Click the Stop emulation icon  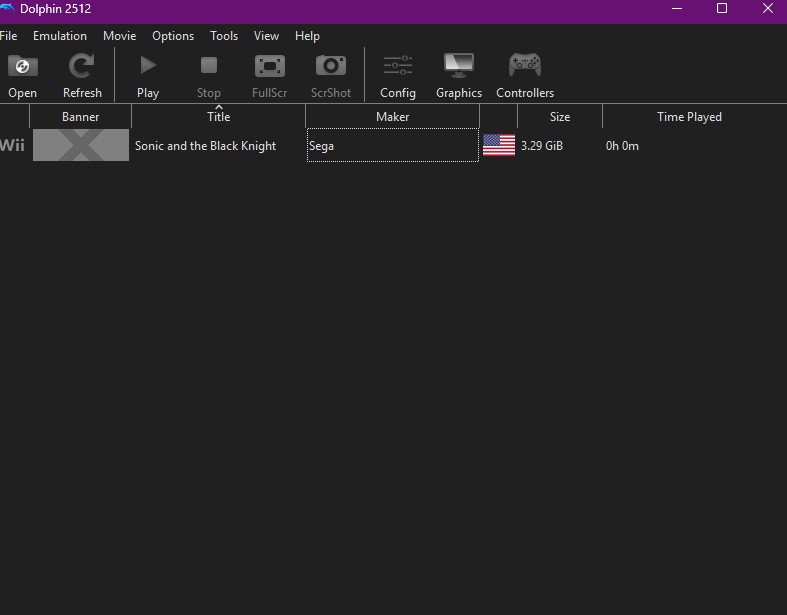pyautogui.click(x=208, y=67)
